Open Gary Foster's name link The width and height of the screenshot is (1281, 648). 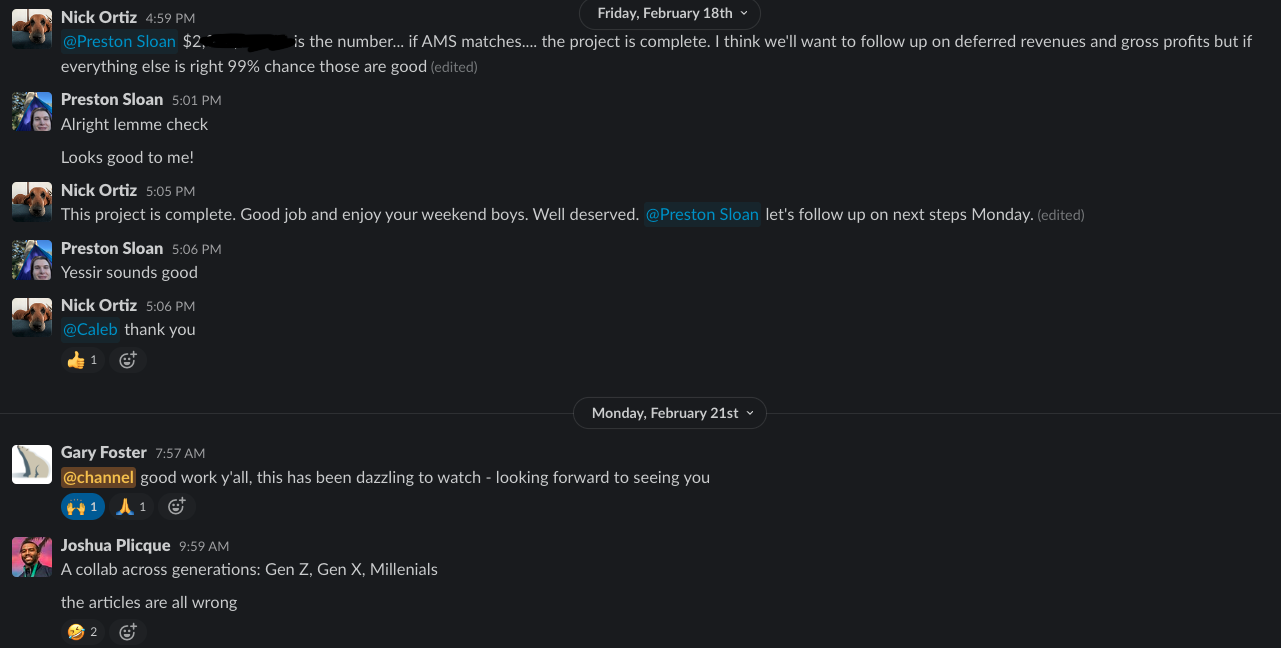[x=104, y=452]
